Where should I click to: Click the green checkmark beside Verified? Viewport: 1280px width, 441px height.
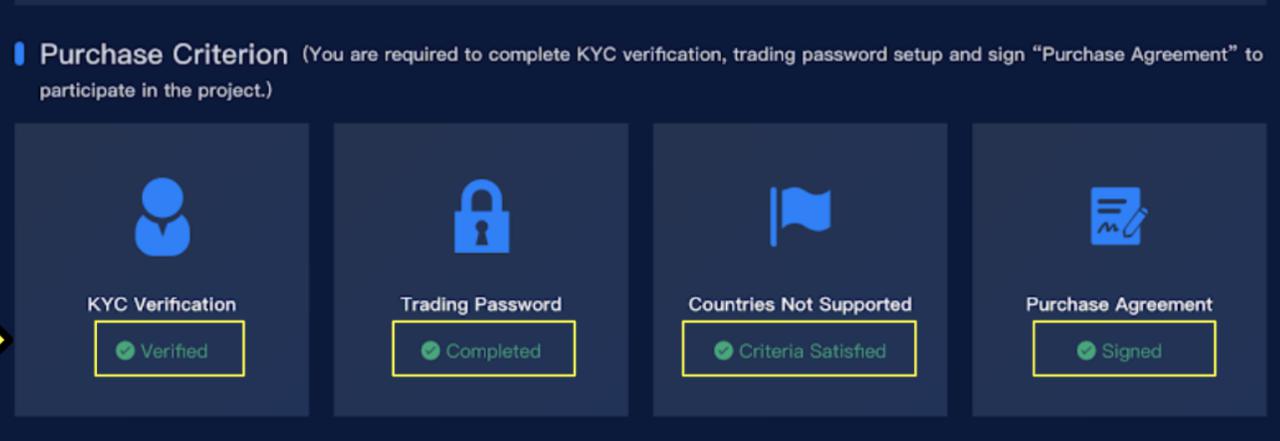tap(125, 351)
